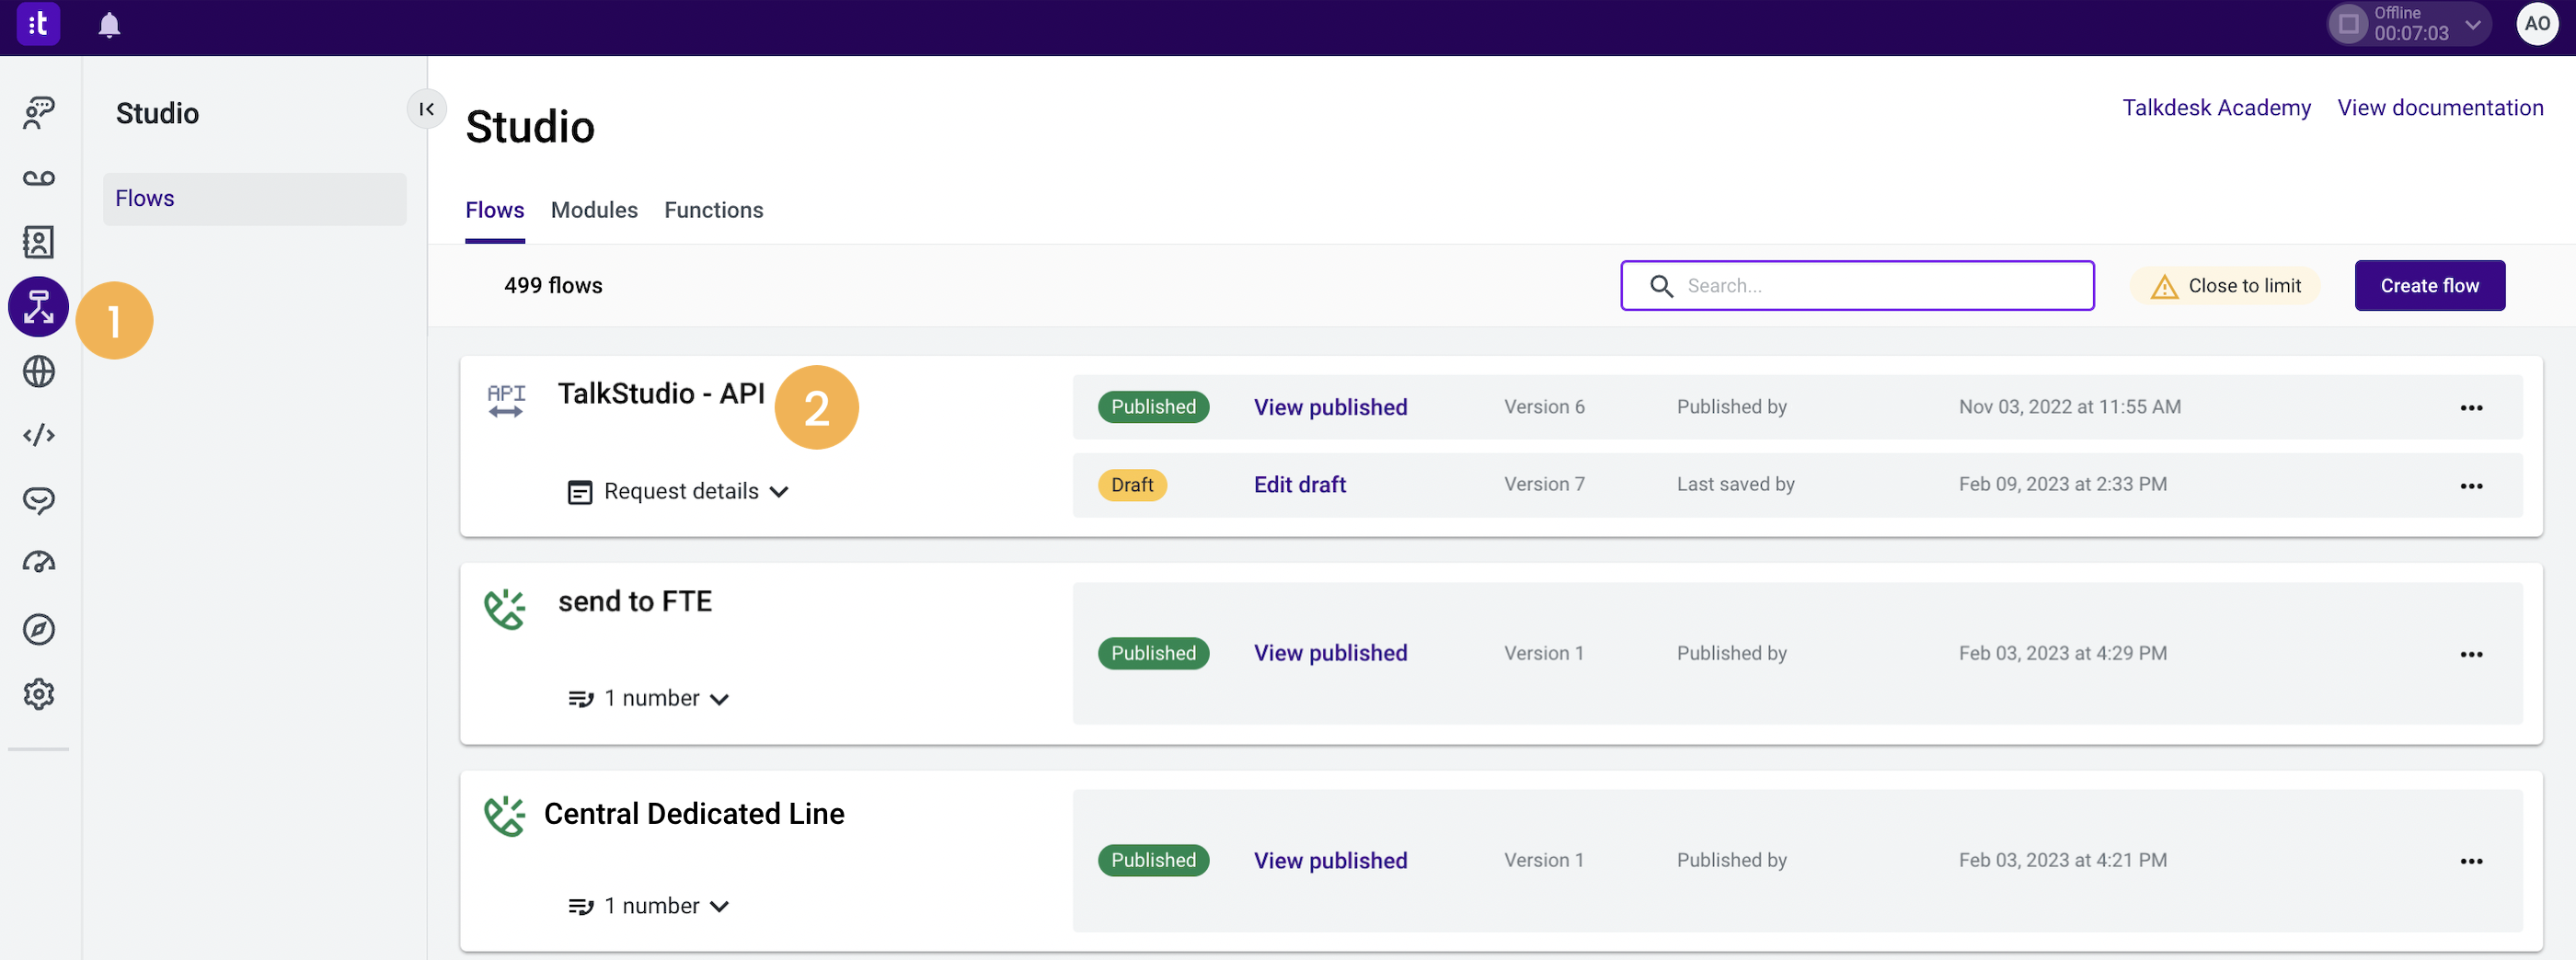Open more options for TalkStudio Version 6
The width and height of the screenshot is (2576, 960).
click(x=2471, y=408)
